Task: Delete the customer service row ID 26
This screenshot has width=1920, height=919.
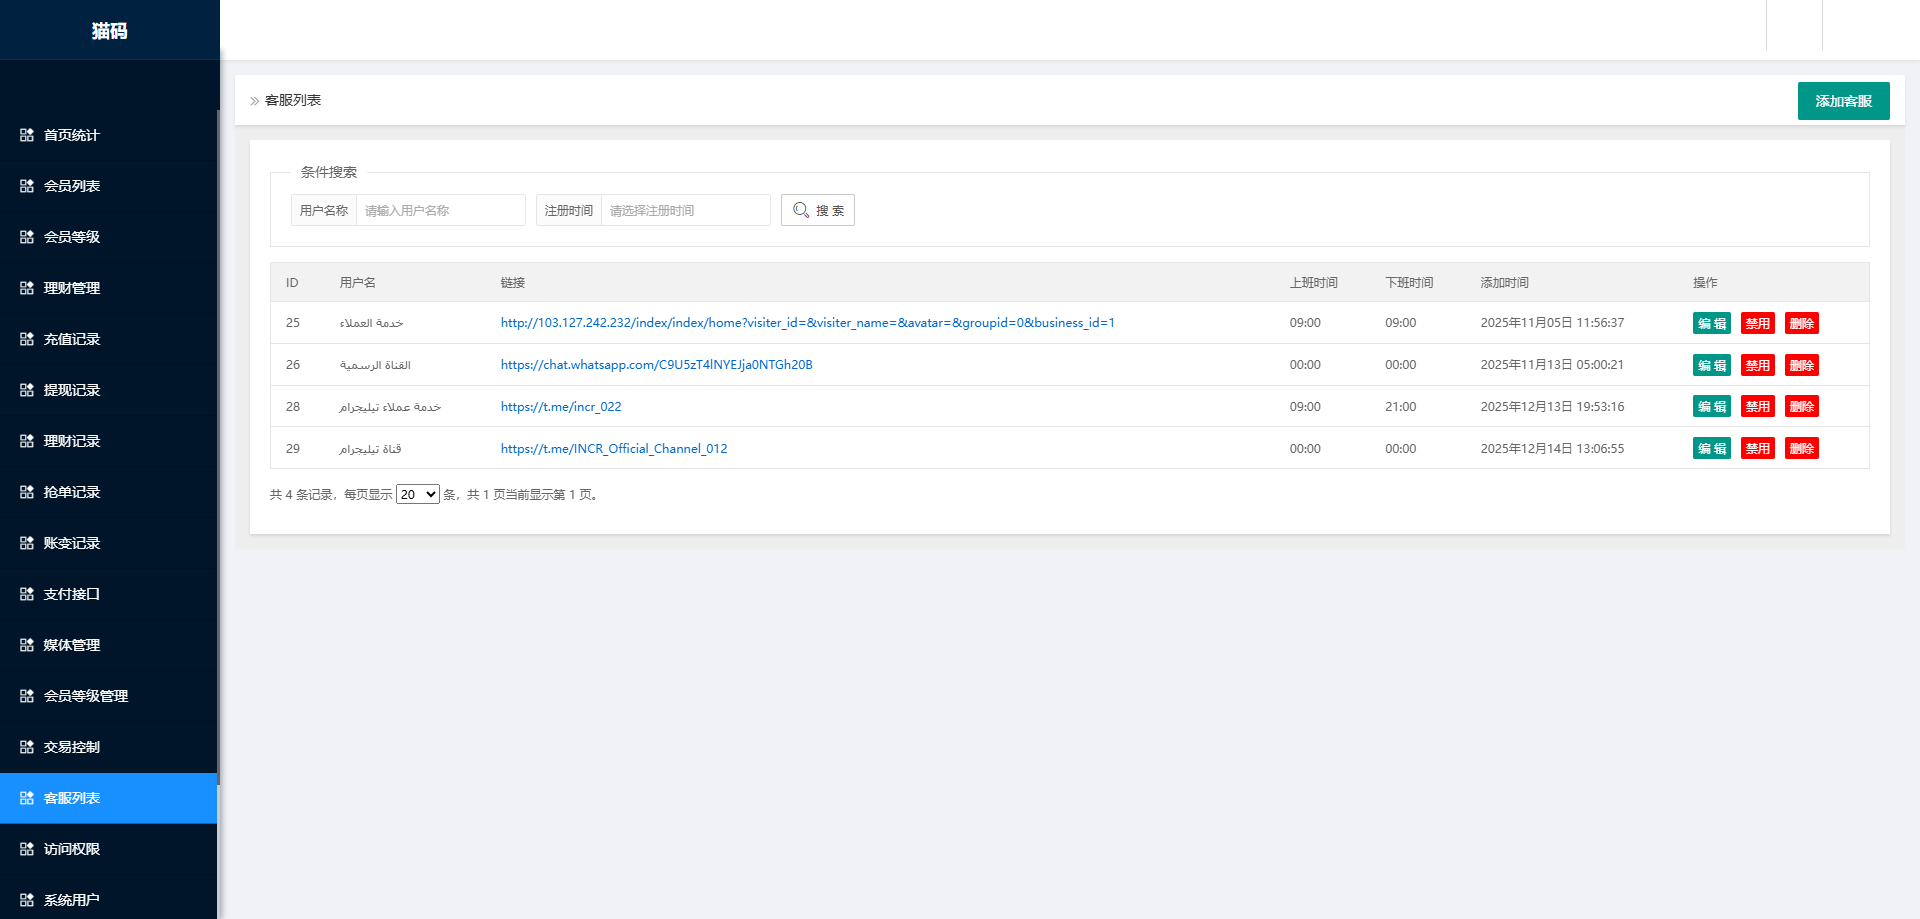Action: [x=1801, y=365]
